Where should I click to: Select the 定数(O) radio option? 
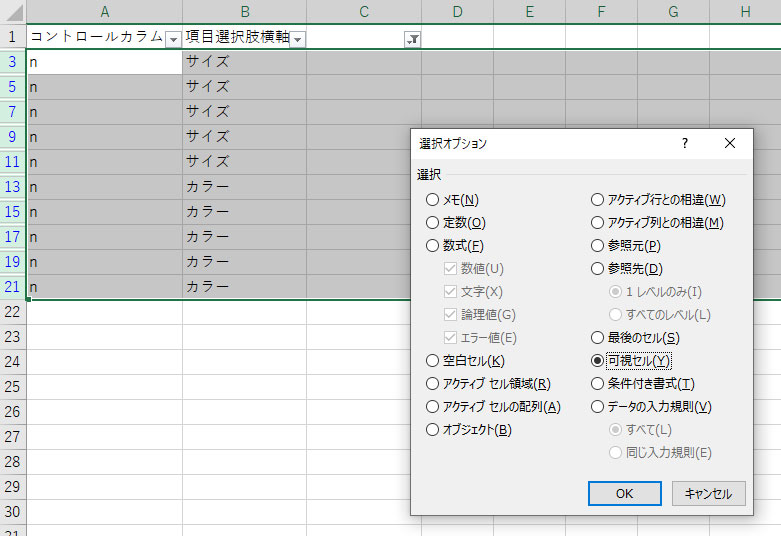click(432, 223)
